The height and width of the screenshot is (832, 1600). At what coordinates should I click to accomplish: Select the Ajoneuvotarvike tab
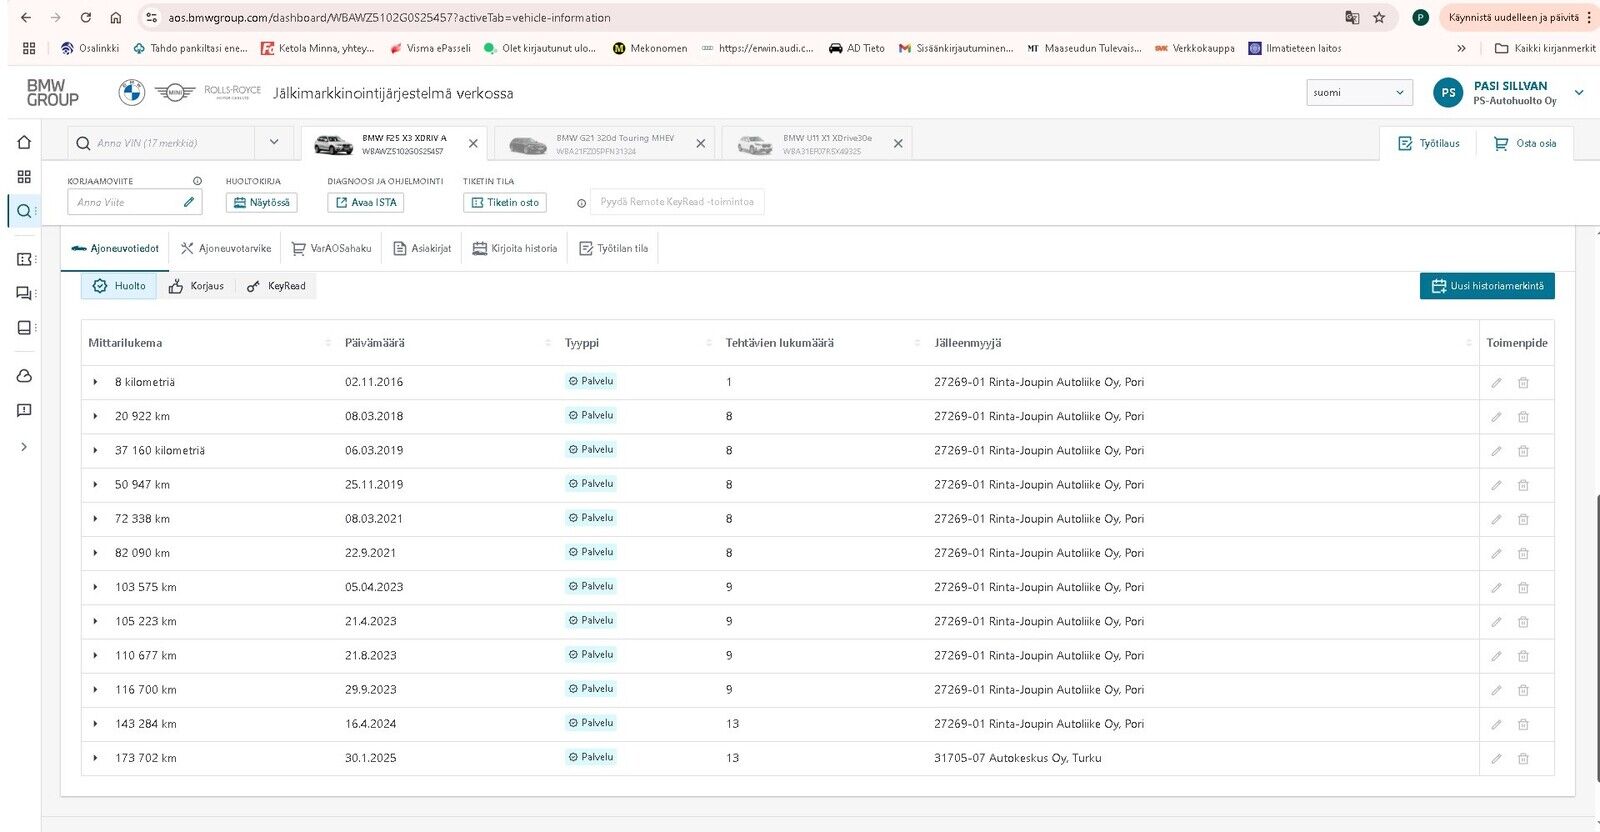(226, 248)
